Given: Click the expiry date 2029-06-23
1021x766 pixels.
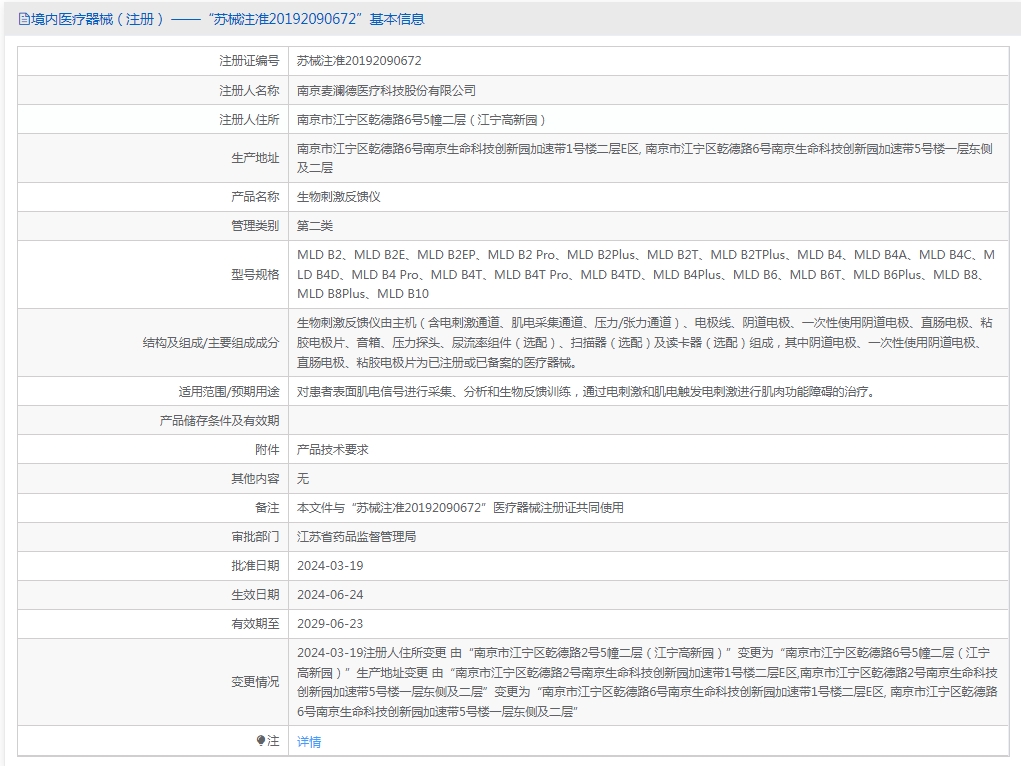Looking at the screenshot, I should pyautogui.click(x=330, y=624).
